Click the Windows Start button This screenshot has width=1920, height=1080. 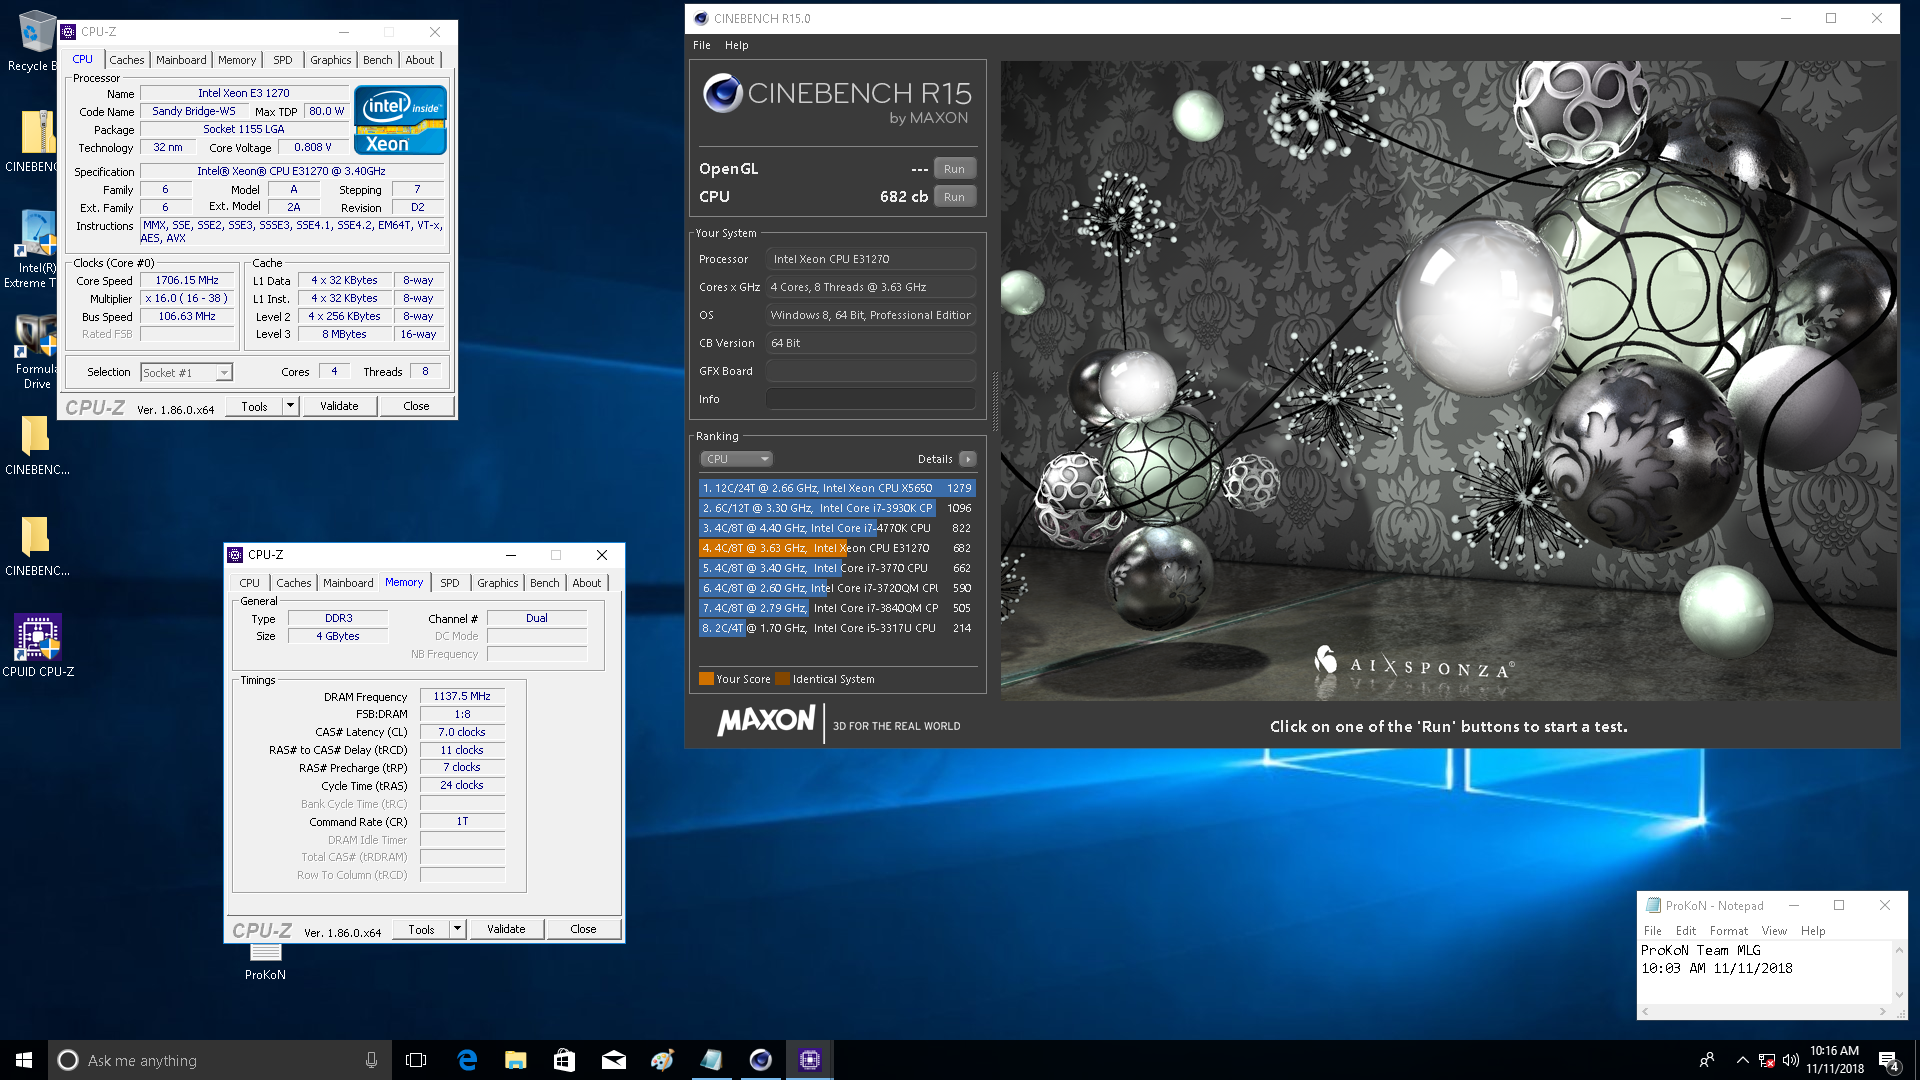(x=24, y=1060)
